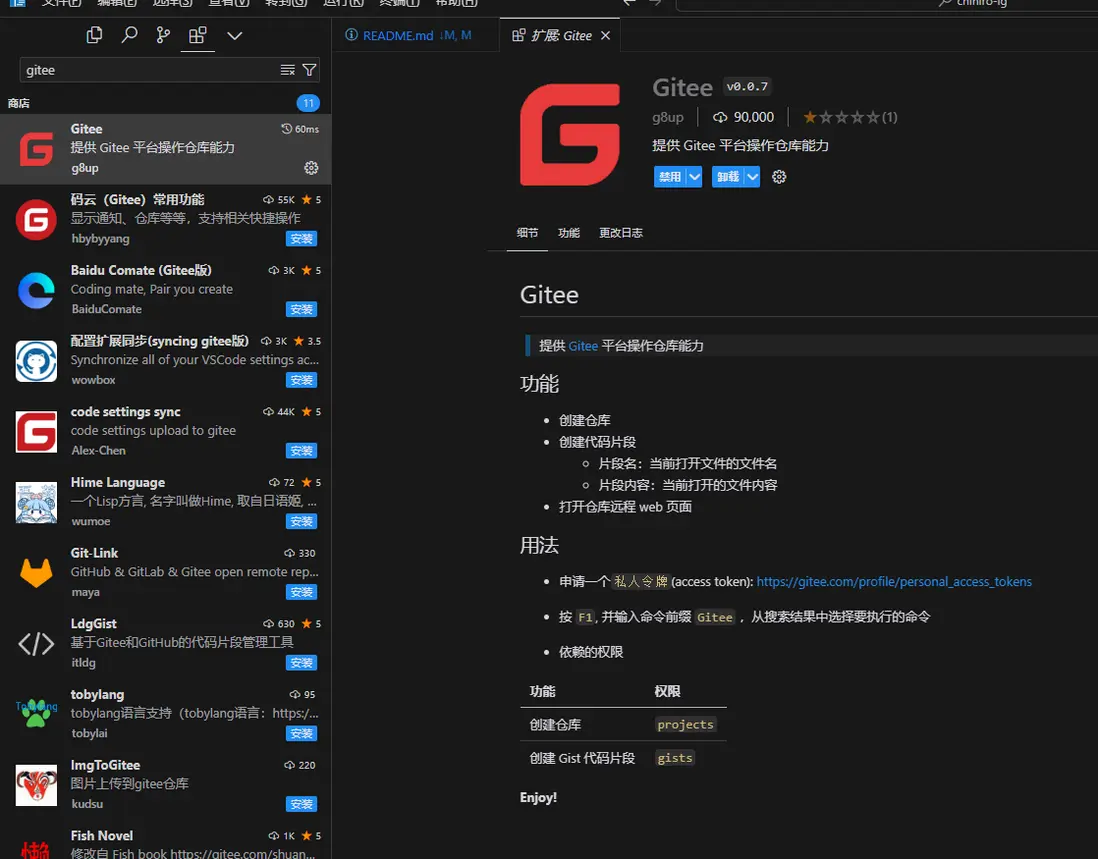Open the Source Control view

(x=163, y=35)
